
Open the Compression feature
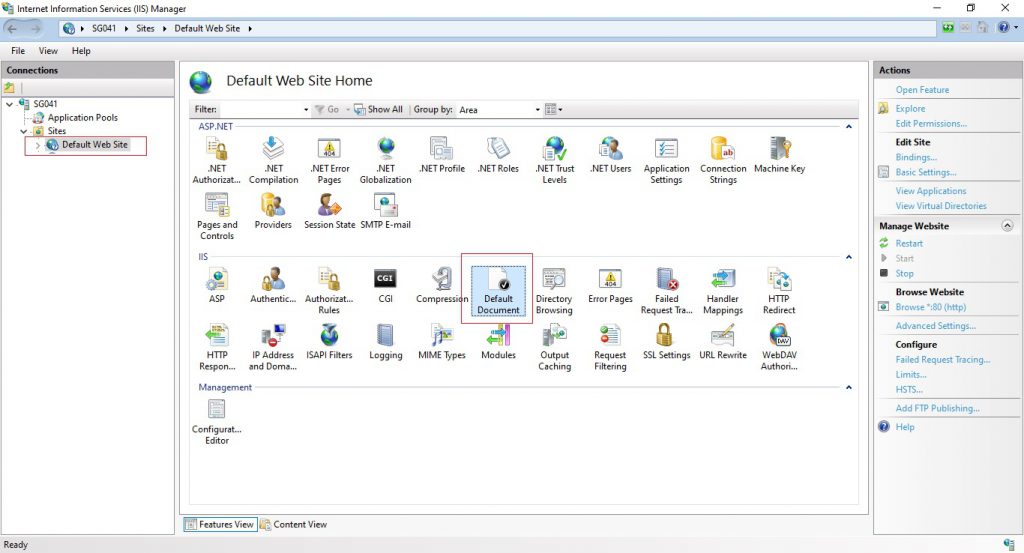(x=442, y=285)
